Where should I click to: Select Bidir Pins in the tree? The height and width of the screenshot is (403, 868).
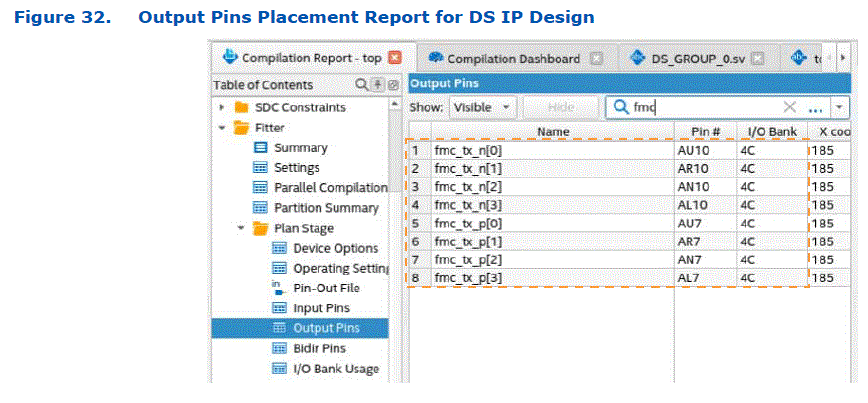[319, 348]
